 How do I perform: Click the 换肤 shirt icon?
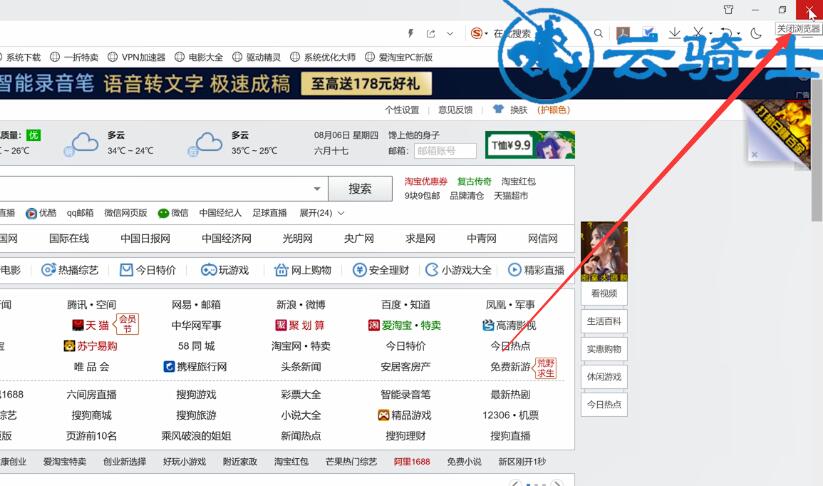coord(498,109)
